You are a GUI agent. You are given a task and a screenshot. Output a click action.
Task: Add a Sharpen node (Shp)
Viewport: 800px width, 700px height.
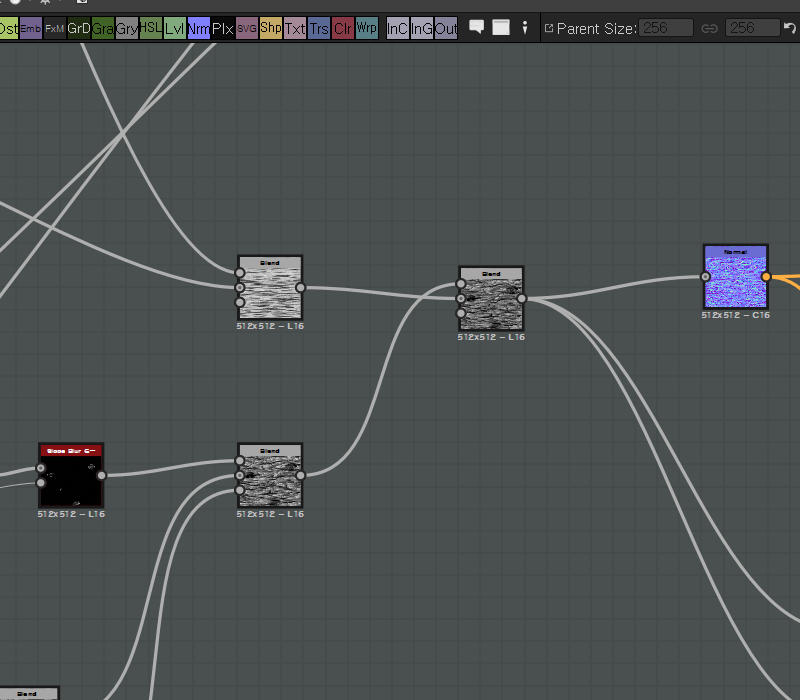[271, 28]
